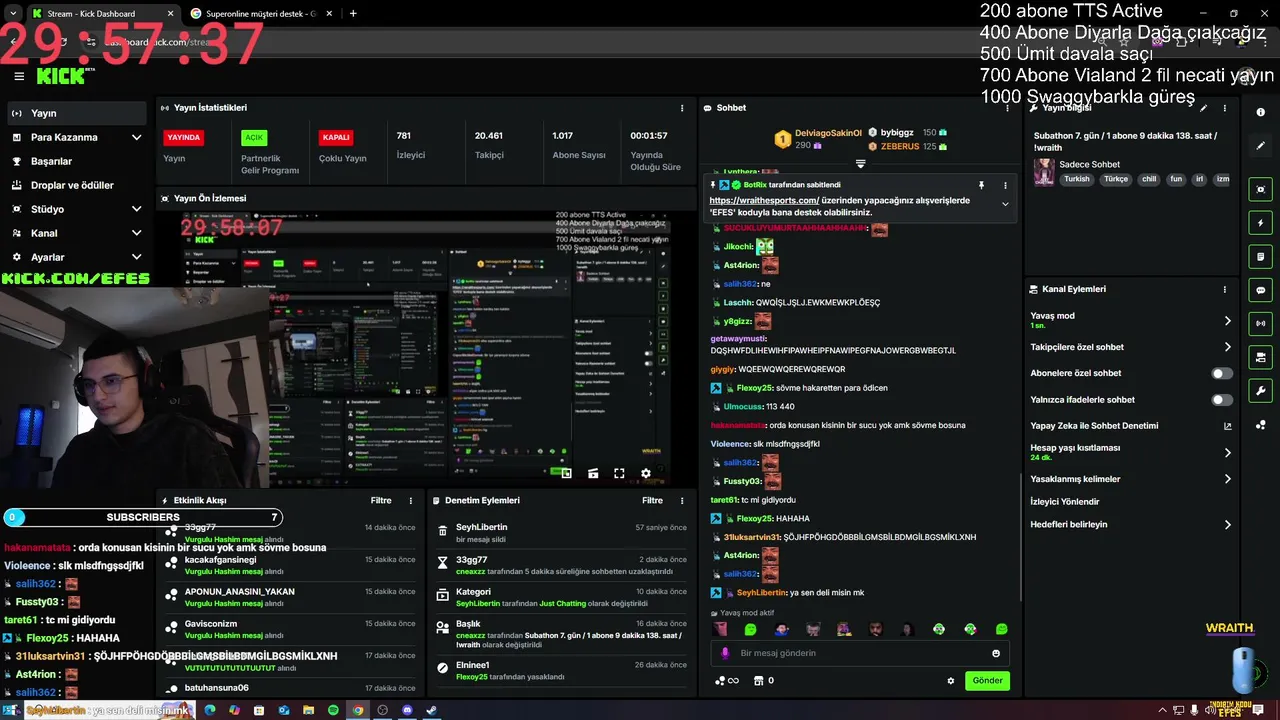Viewport: 1280px width, 720px height.
Task: Click the first emote in quick emote row
Action: [x=720, y=629]
